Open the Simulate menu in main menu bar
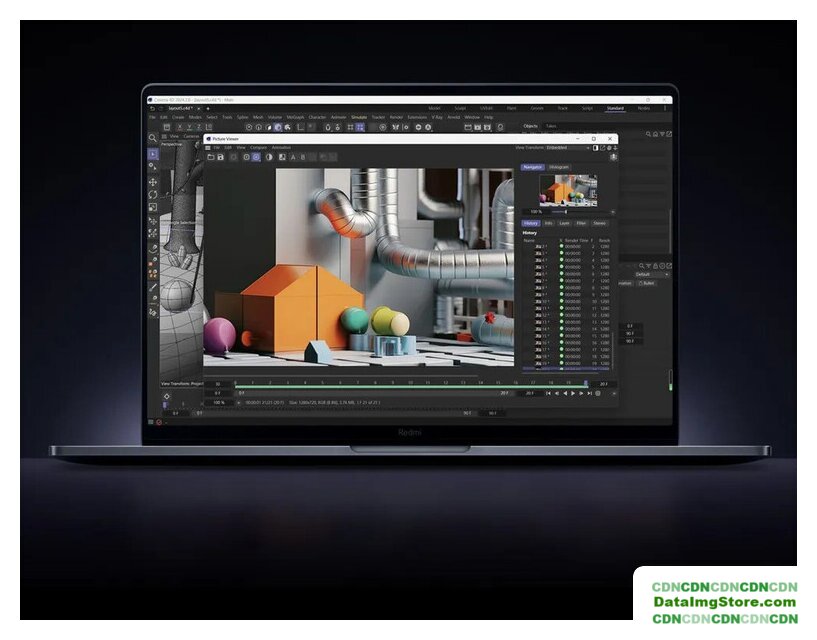The image size is (817, 640). pos(358,117)
